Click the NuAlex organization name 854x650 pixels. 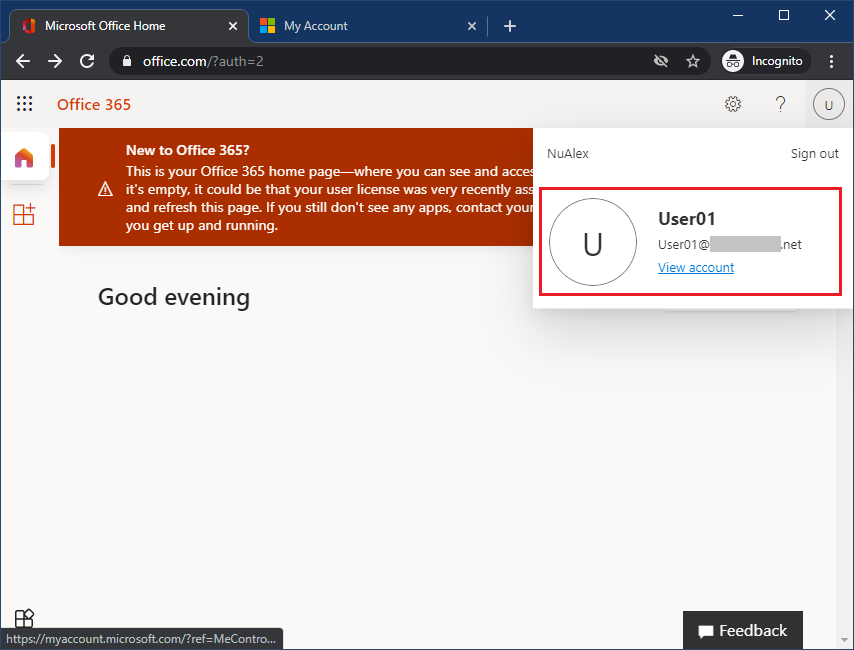click(x=568, y=154)
